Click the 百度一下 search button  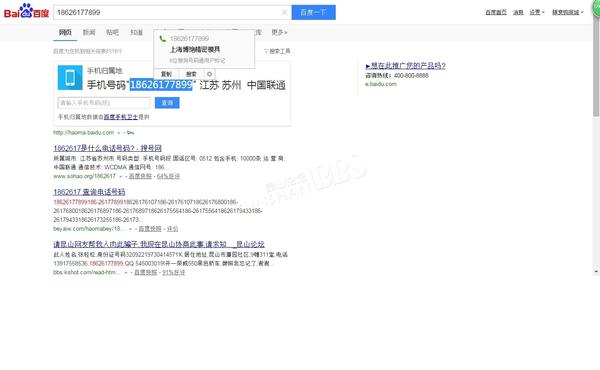point(313,12)
